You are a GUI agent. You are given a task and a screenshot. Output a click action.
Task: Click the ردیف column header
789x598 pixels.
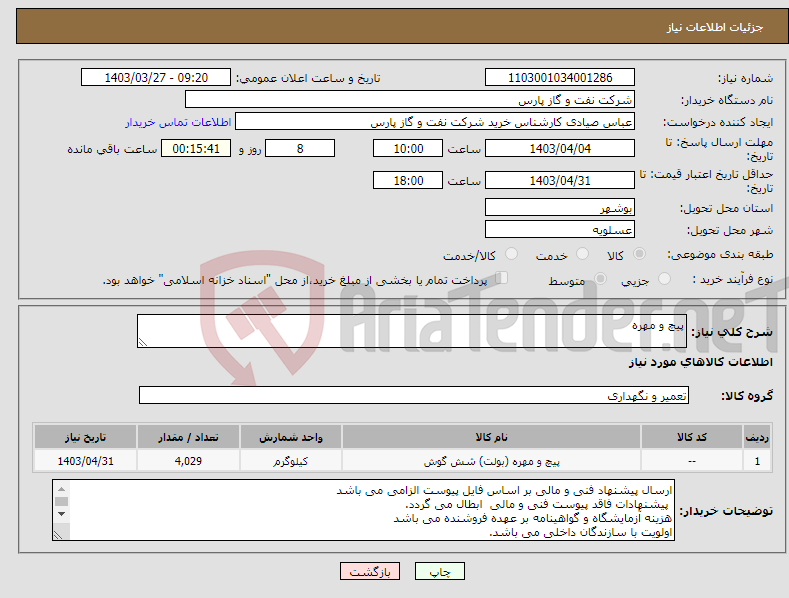tap(757, 437)
